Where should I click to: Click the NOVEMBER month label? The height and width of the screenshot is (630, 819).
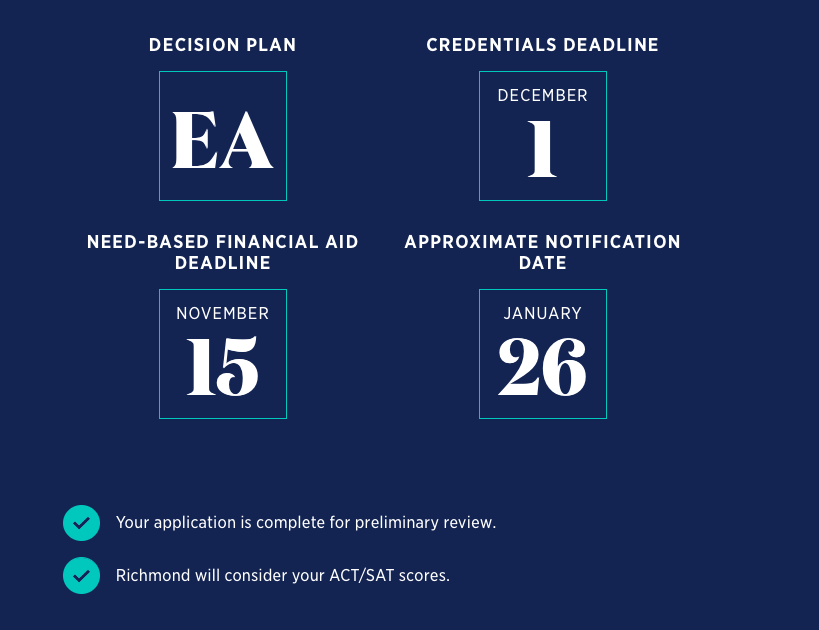[223, 313]
